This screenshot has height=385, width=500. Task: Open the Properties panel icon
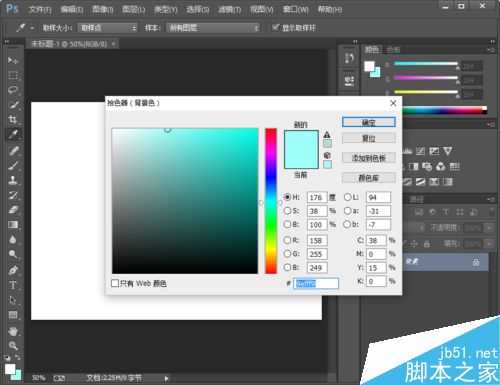[x=349, y=80]
